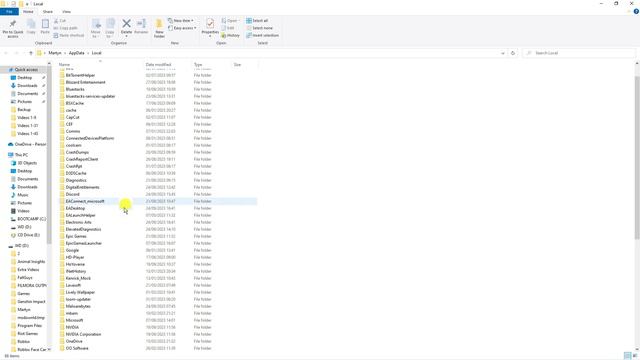The width and height of the screenshot is (640, 360).
Task: Switch to large thumbnails view icon
Action: (x=635, y=356)
